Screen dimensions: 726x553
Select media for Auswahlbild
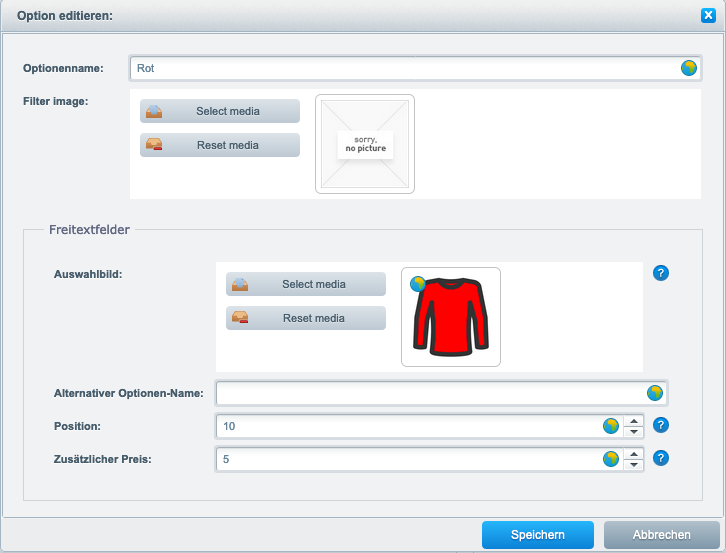[x=306, y=284]
